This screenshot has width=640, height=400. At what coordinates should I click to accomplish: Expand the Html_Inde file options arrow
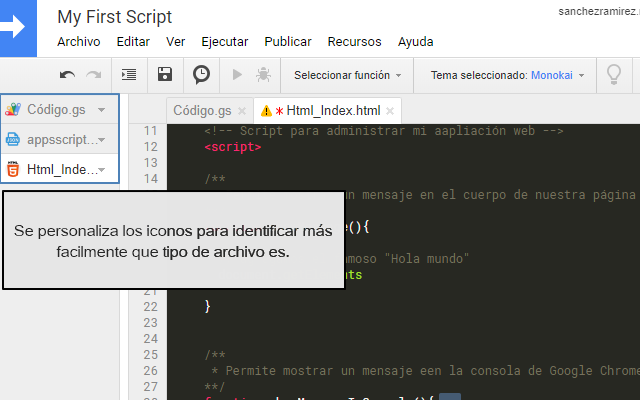(102, 170)
